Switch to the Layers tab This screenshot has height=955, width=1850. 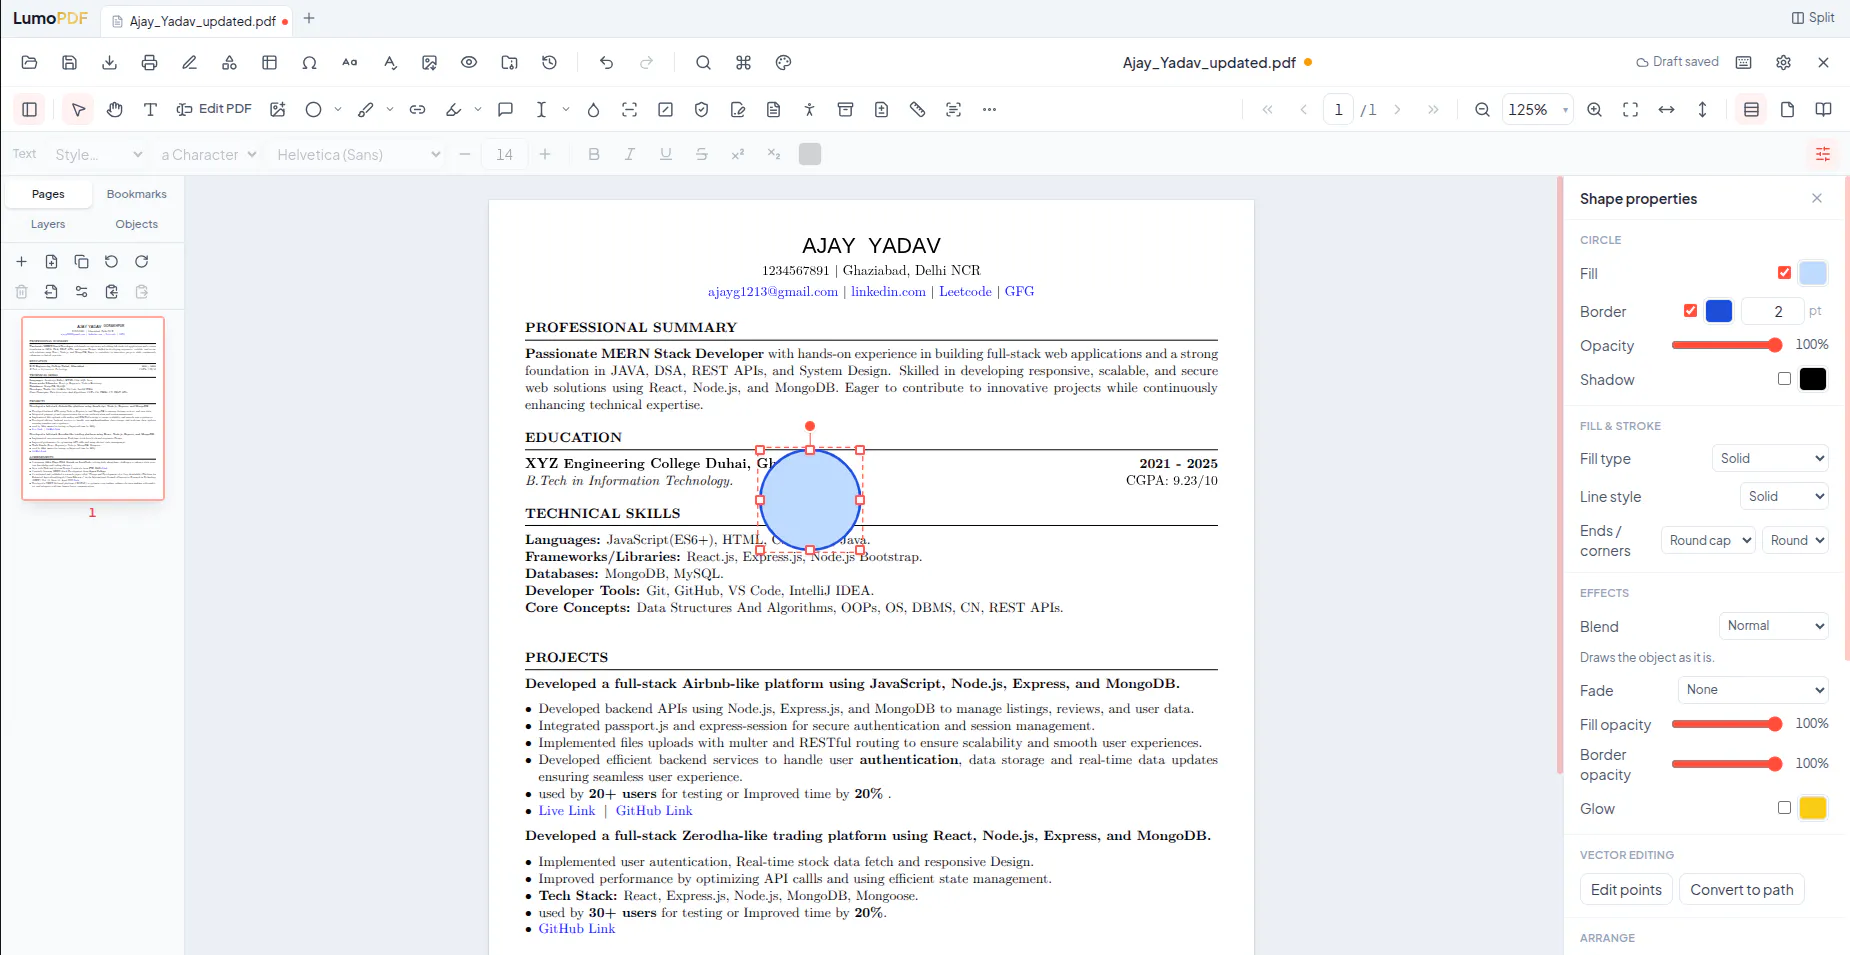tap(48, 224)
